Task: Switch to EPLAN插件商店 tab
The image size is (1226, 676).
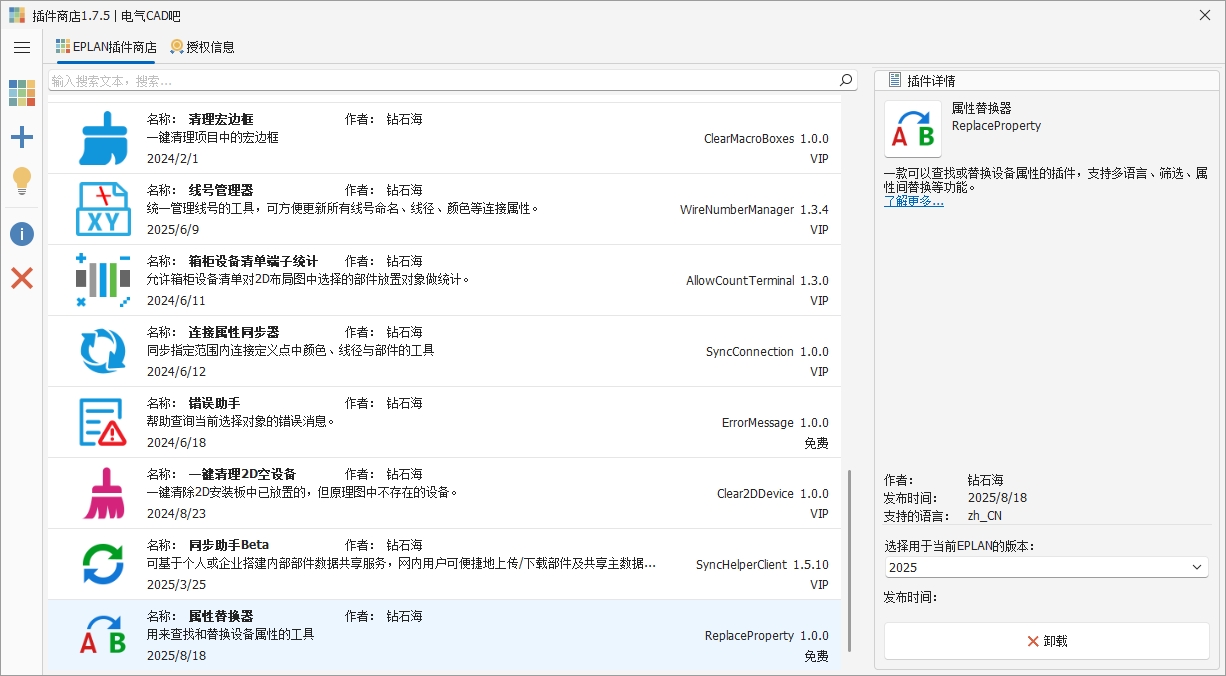Action: tap(106, 47)
